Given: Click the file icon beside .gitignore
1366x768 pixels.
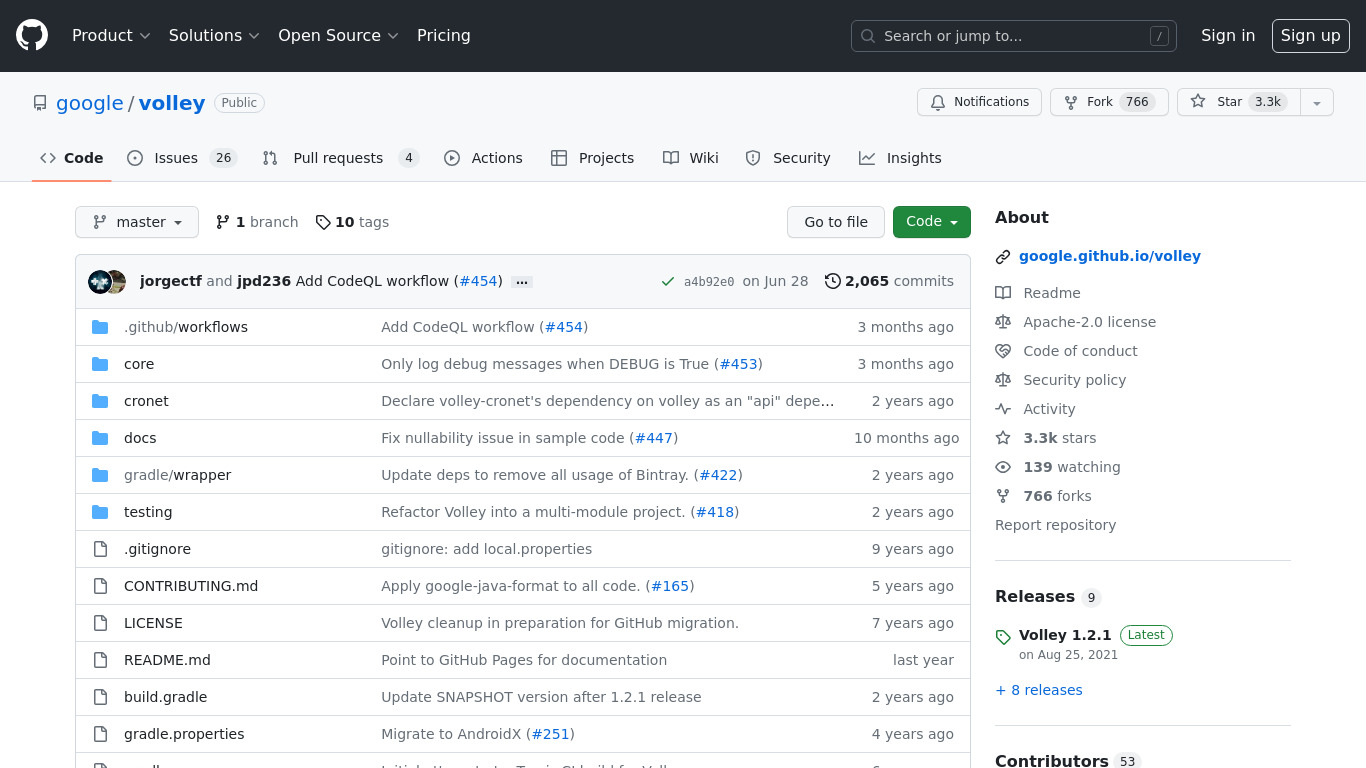Looking at the screenshot, I should coord(100,549).
